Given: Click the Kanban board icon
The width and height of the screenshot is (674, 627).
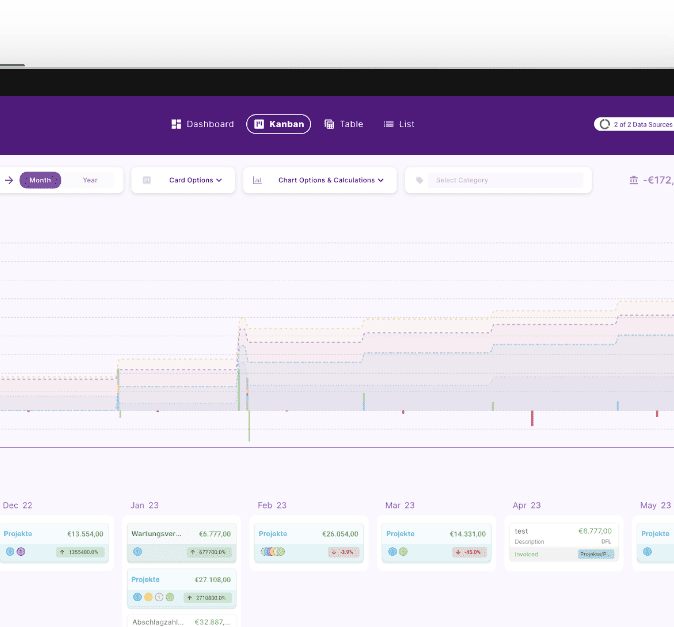Looking at the screenshot, I should tap(259, 124).
